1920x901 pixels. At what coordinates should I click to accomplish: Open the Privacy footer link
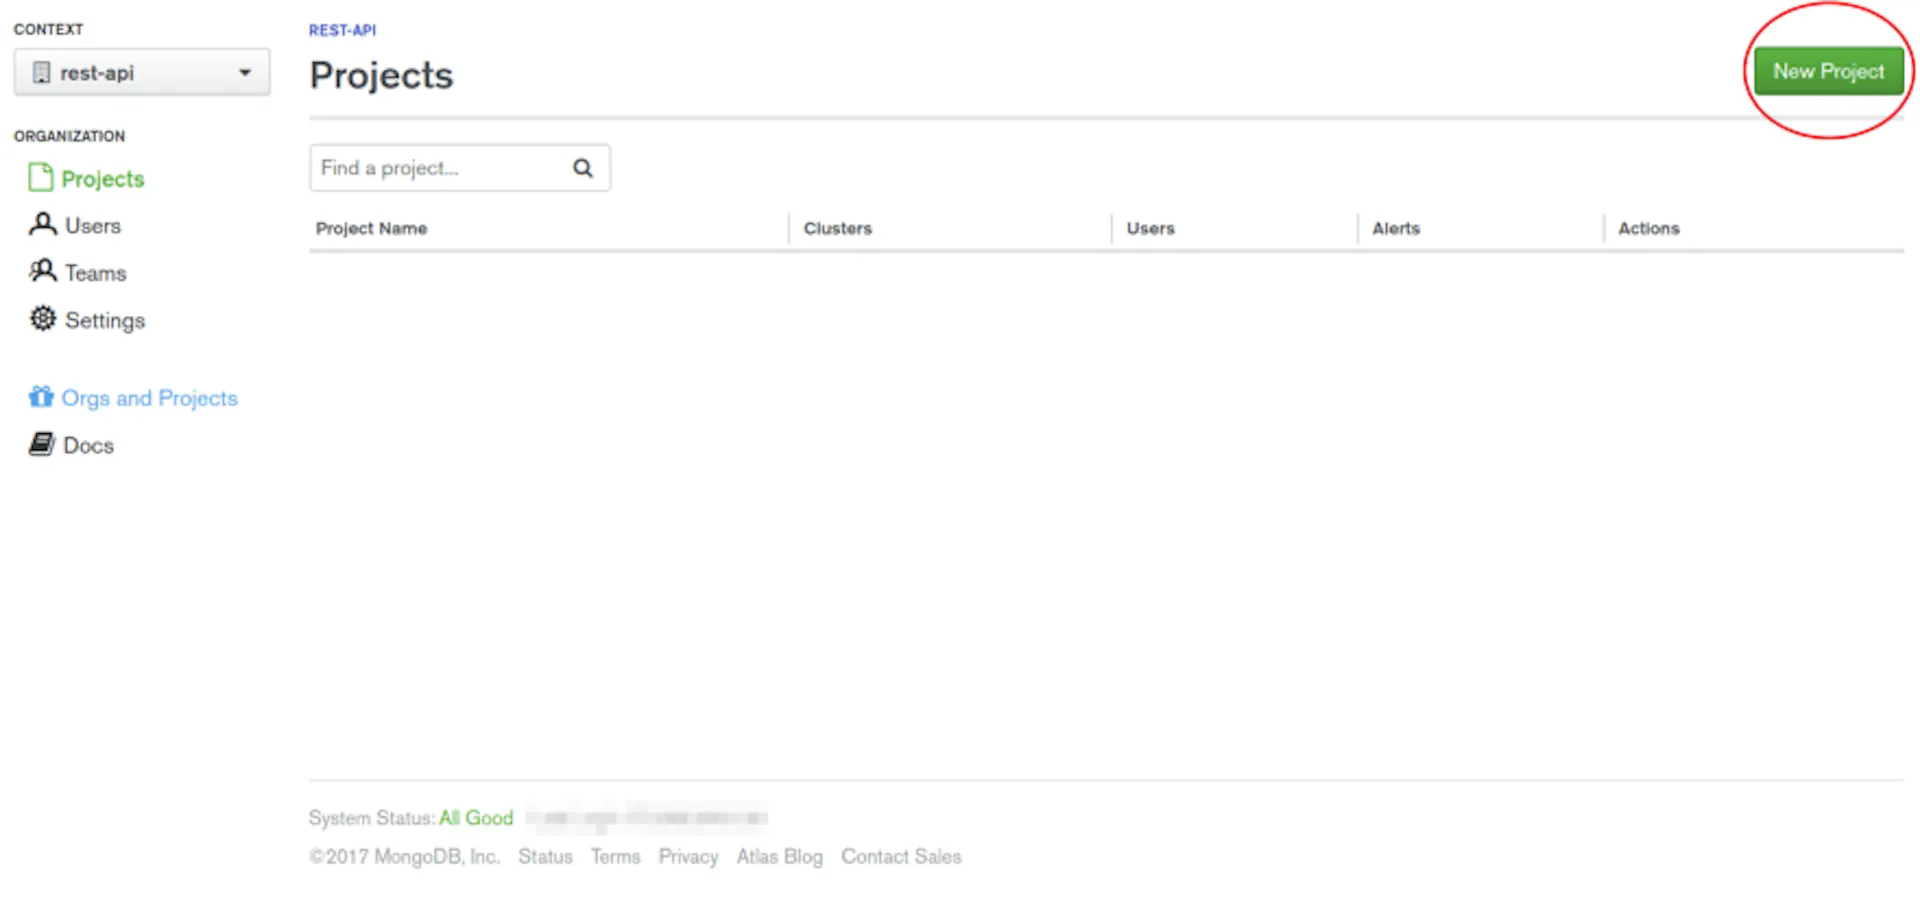[x=688, y=857]
